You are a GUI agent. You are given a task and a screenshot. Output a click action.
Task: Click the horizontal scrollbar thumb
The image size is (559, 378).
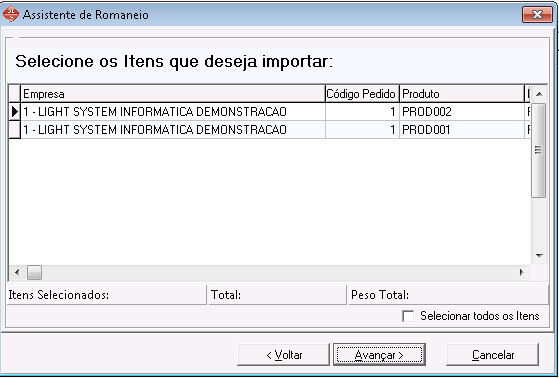[35, 273]
